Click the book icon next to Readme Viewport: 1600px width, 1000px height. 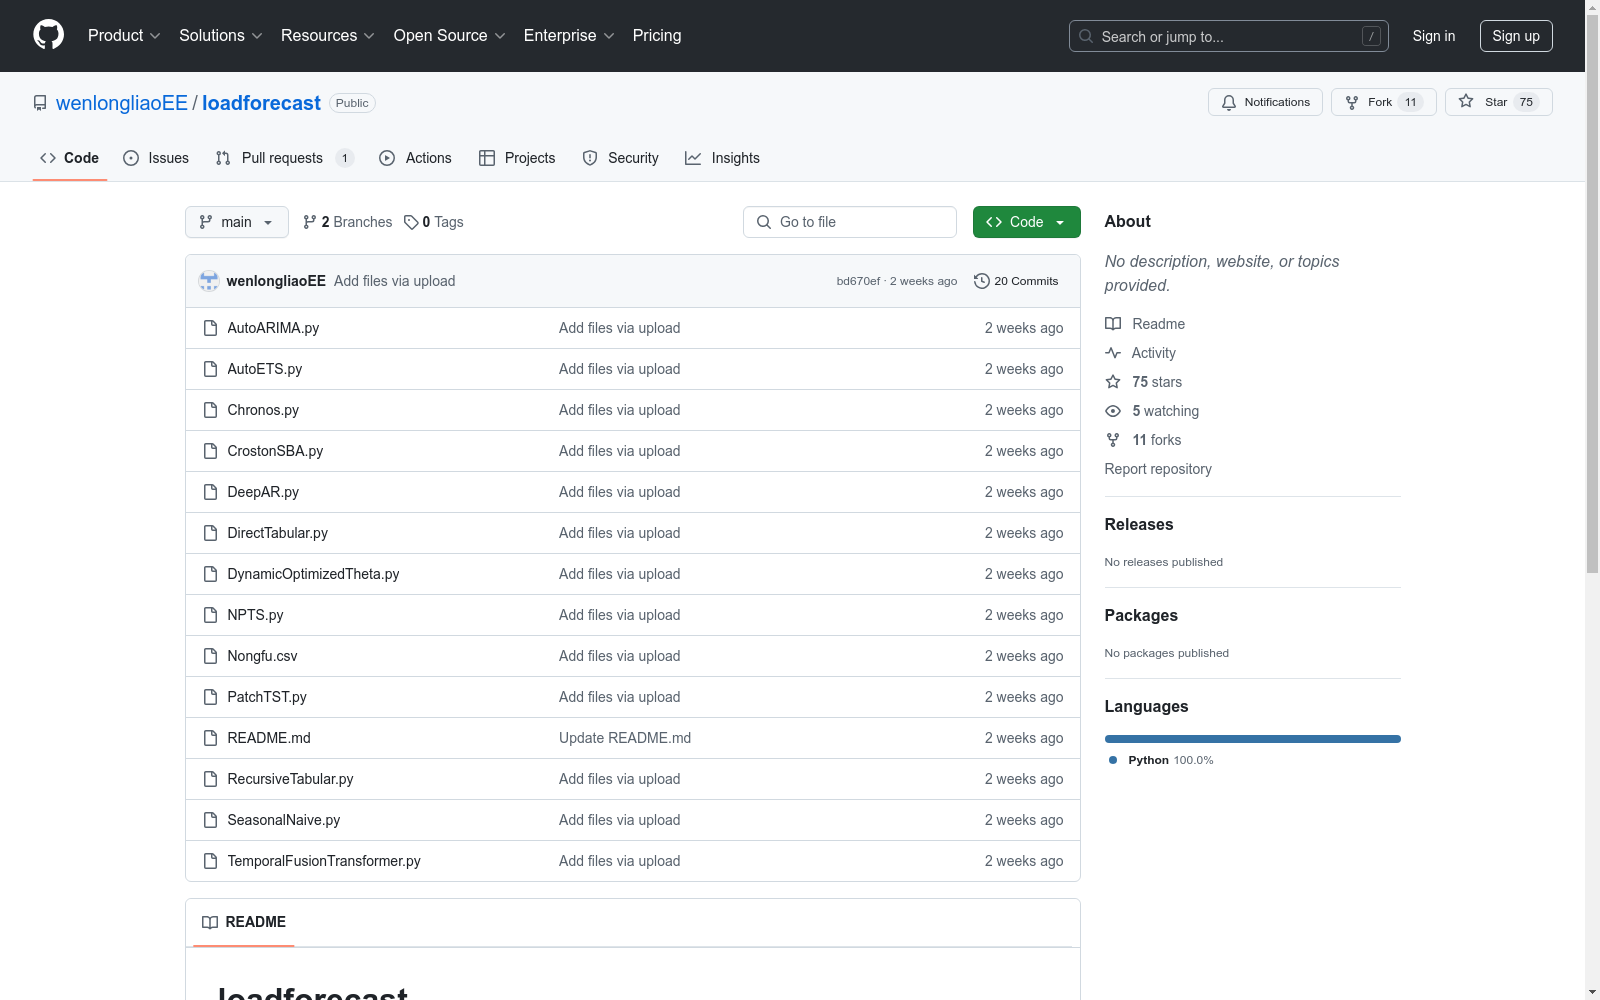click(1113, 324)
